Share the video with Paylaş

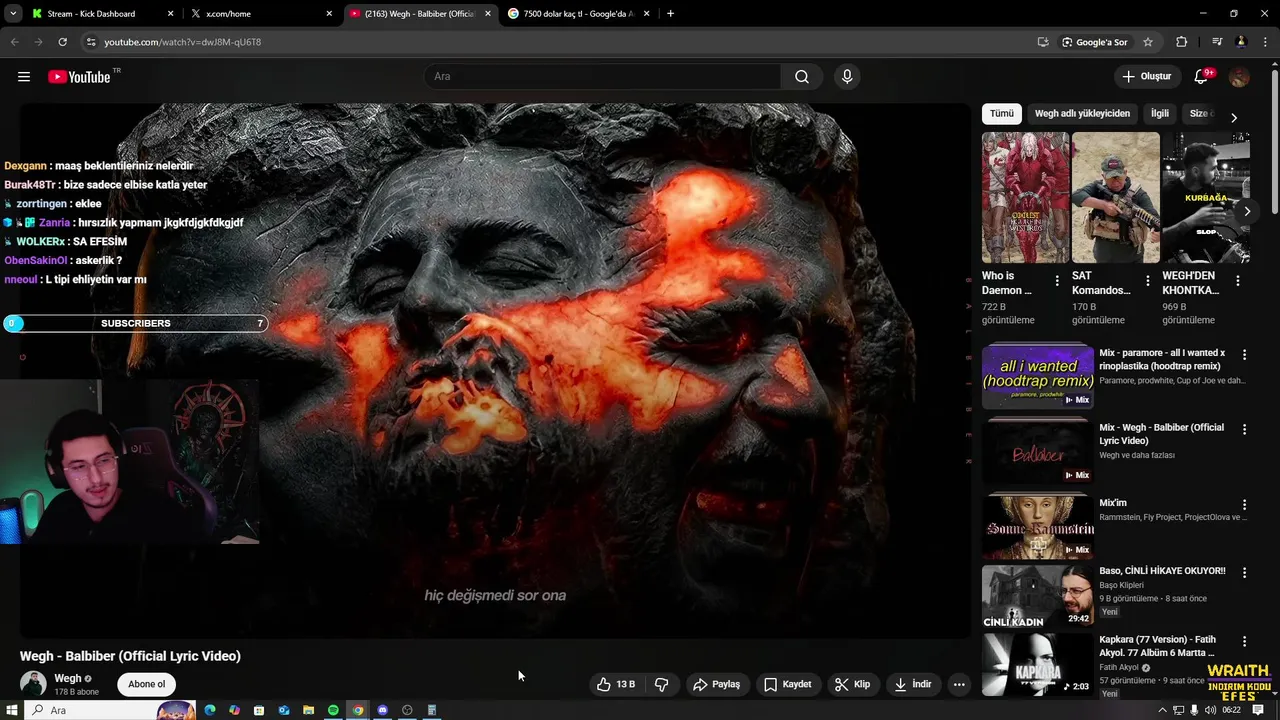coord(717,684)
